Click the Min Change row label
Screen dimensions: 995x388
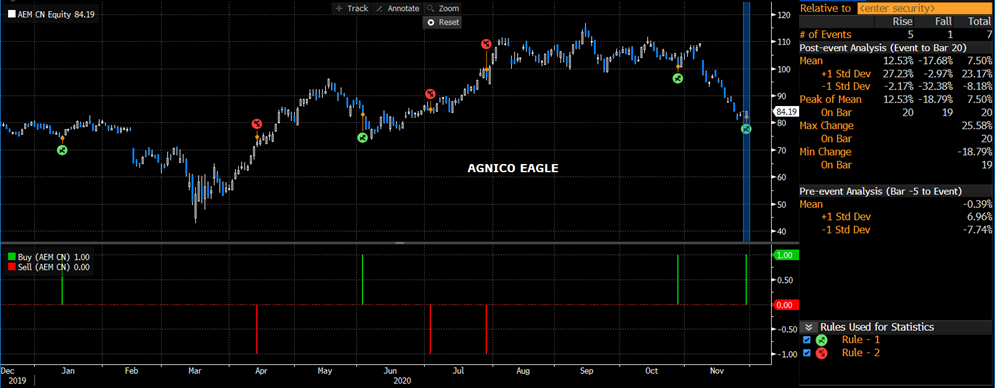coord(827,152)
